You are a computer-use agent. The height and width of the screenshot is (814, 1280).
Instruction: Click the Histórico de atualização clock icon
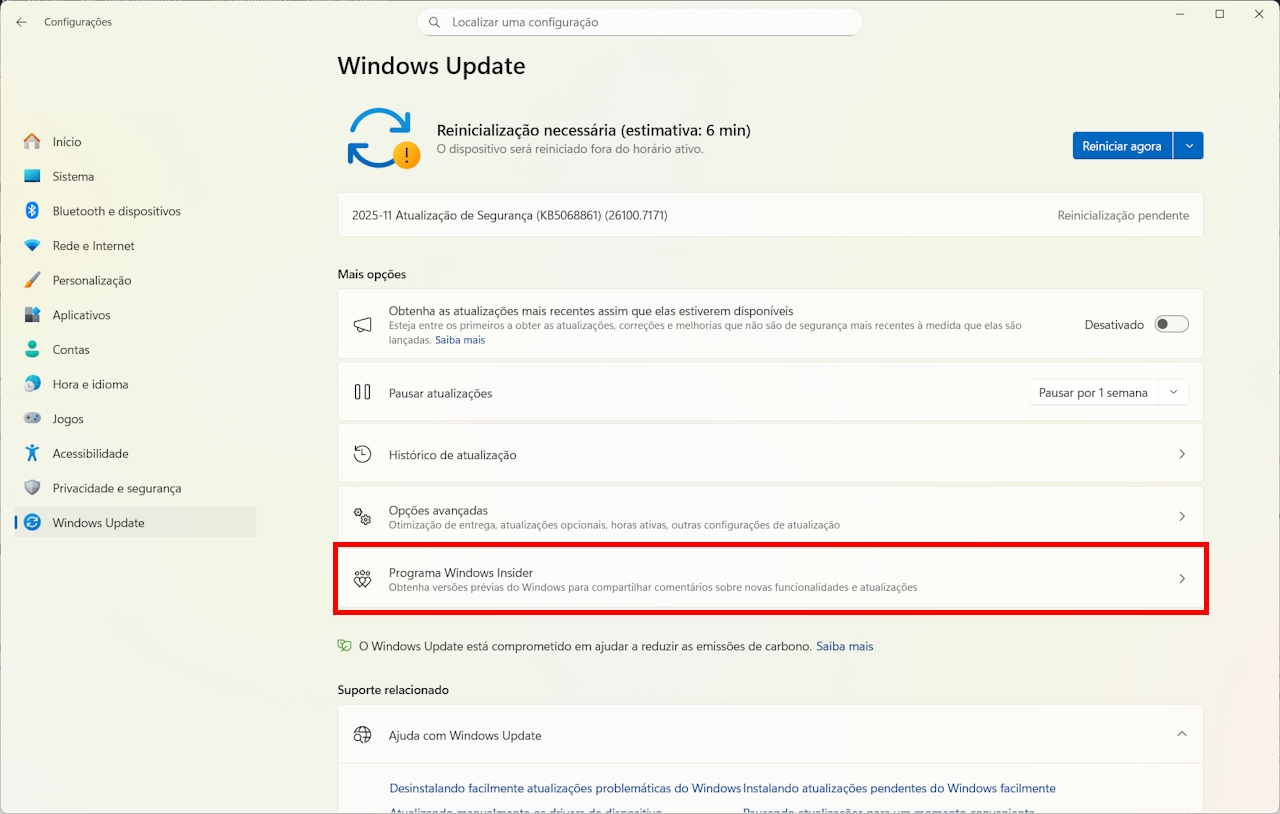pos(362,453)
